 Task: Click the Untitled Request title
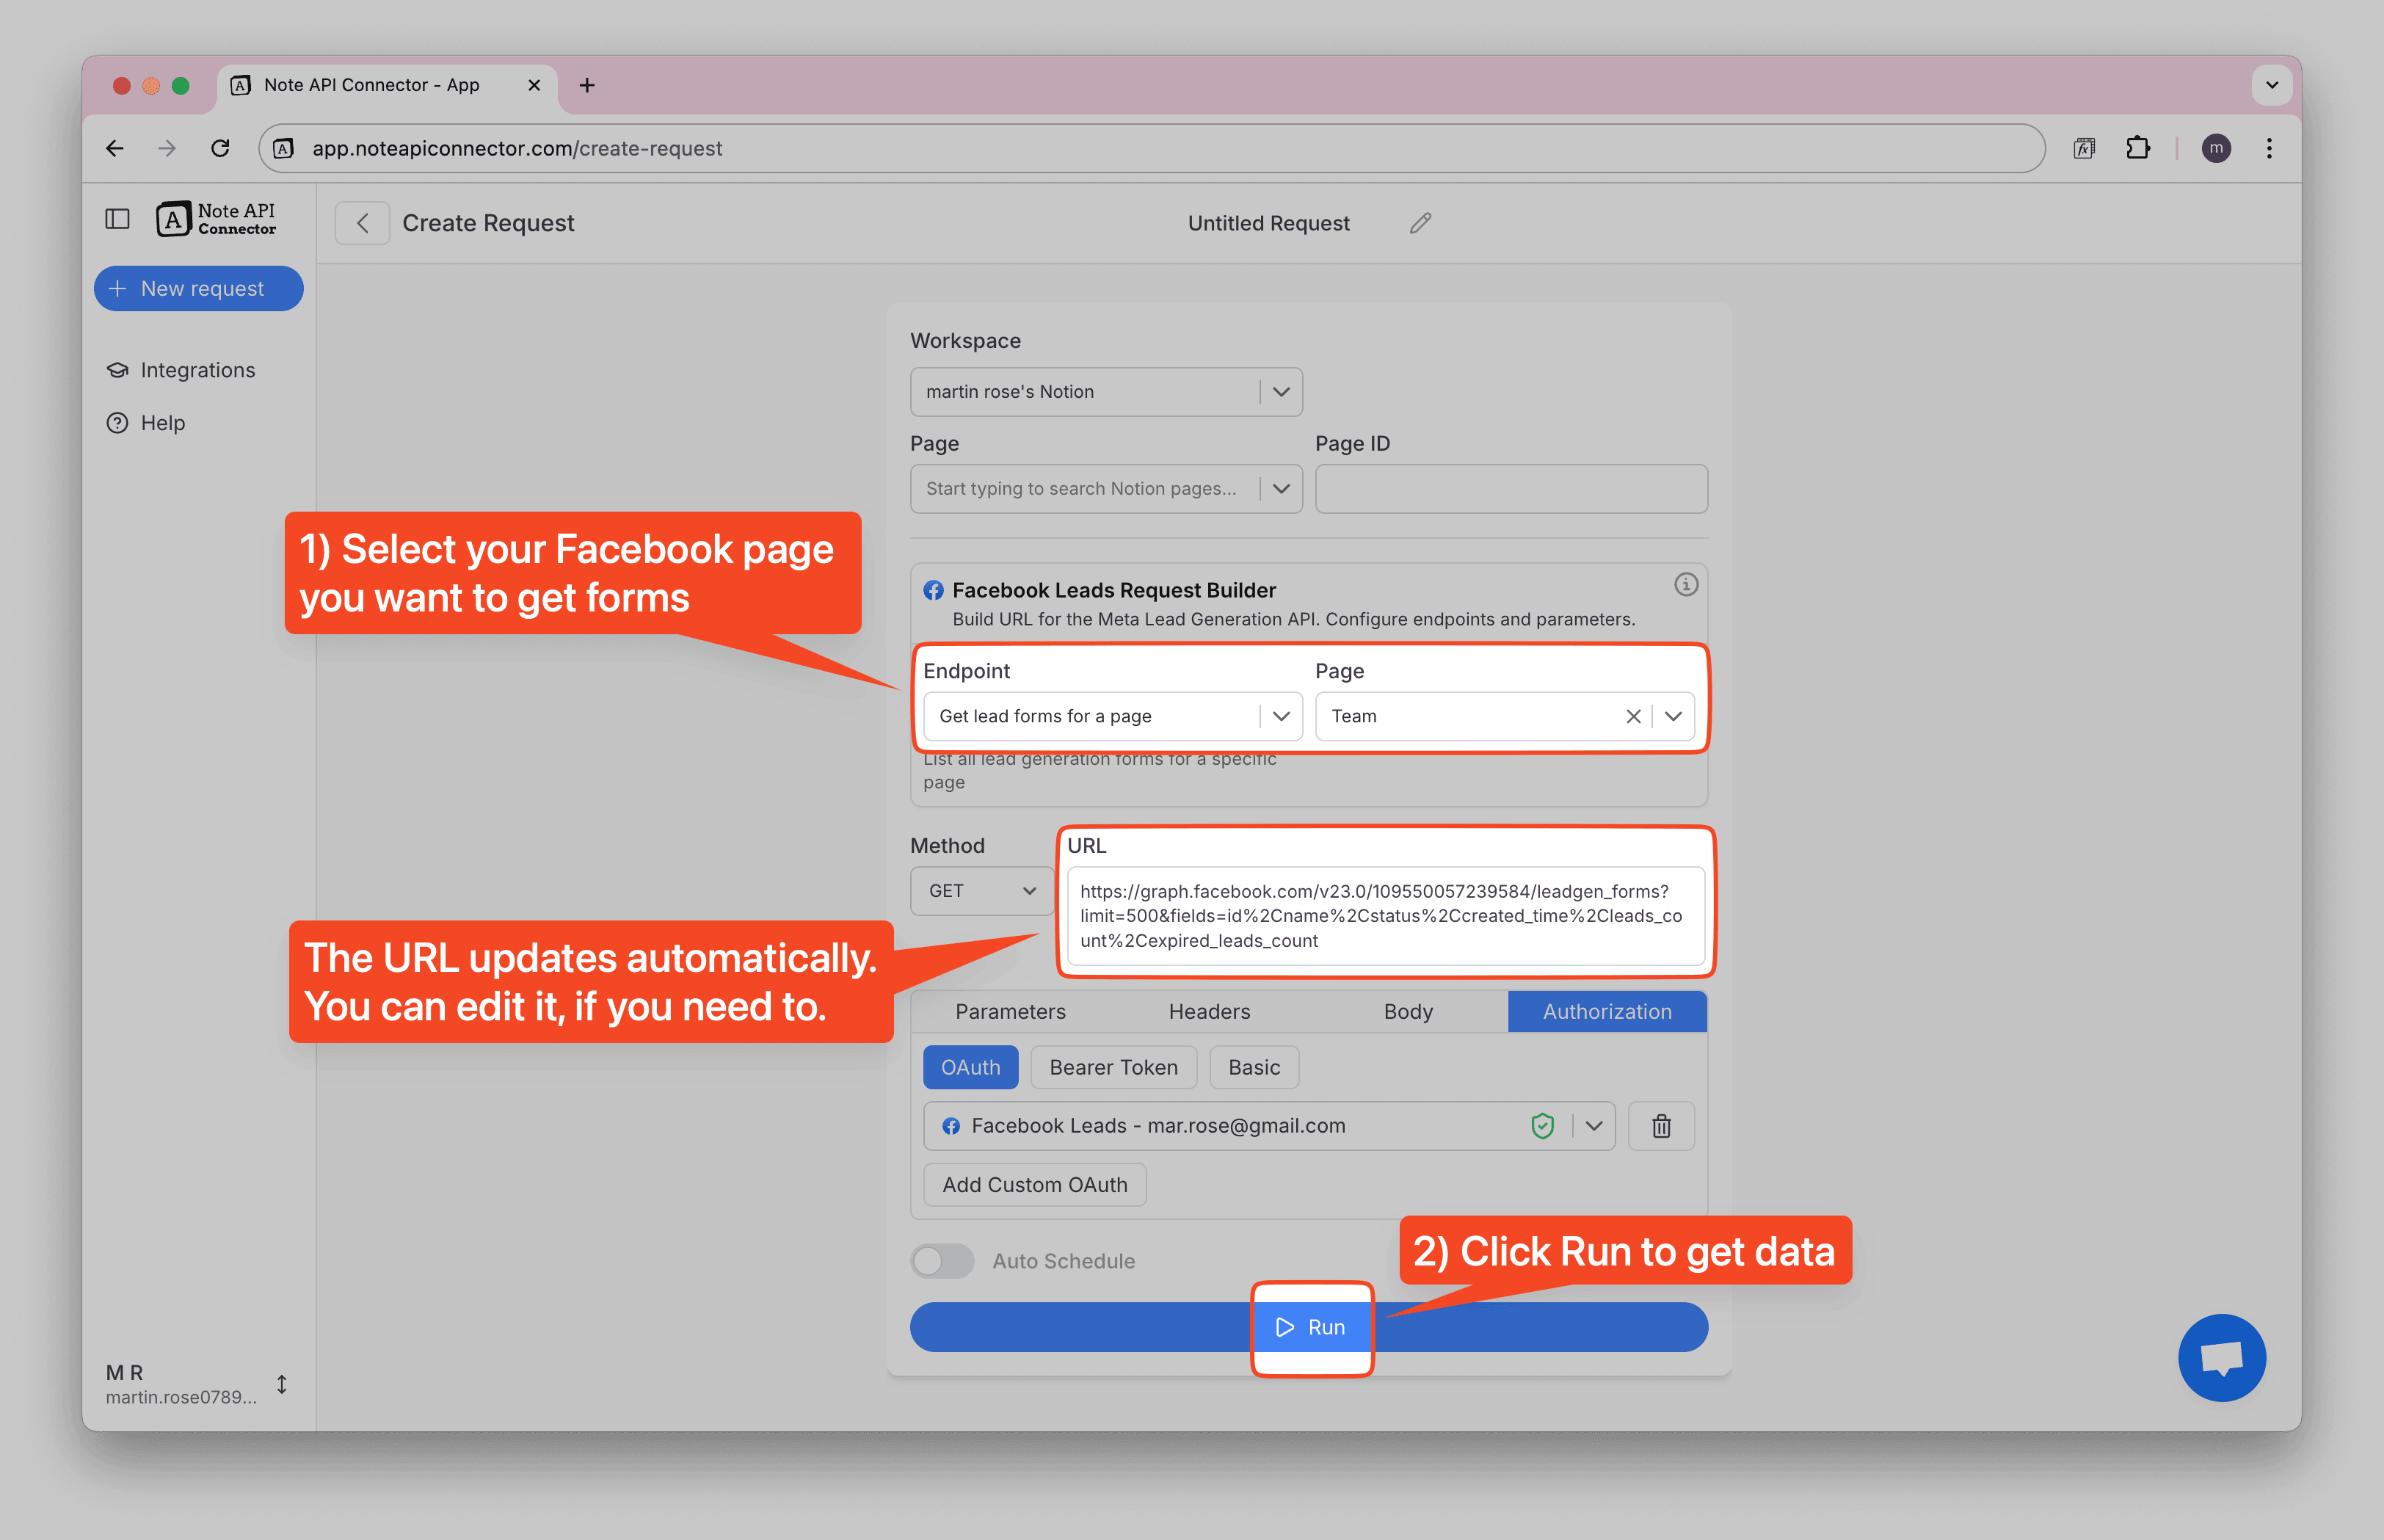(x=1268, y=223)
